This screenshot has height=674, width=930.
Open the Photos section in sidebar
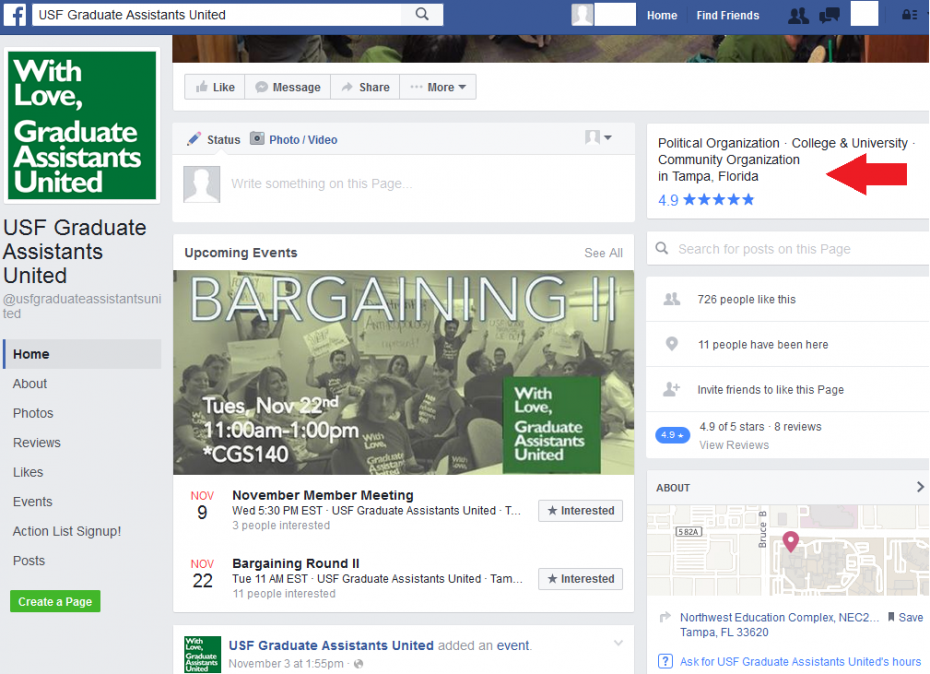pyautogui.click(x=33, y=414)
